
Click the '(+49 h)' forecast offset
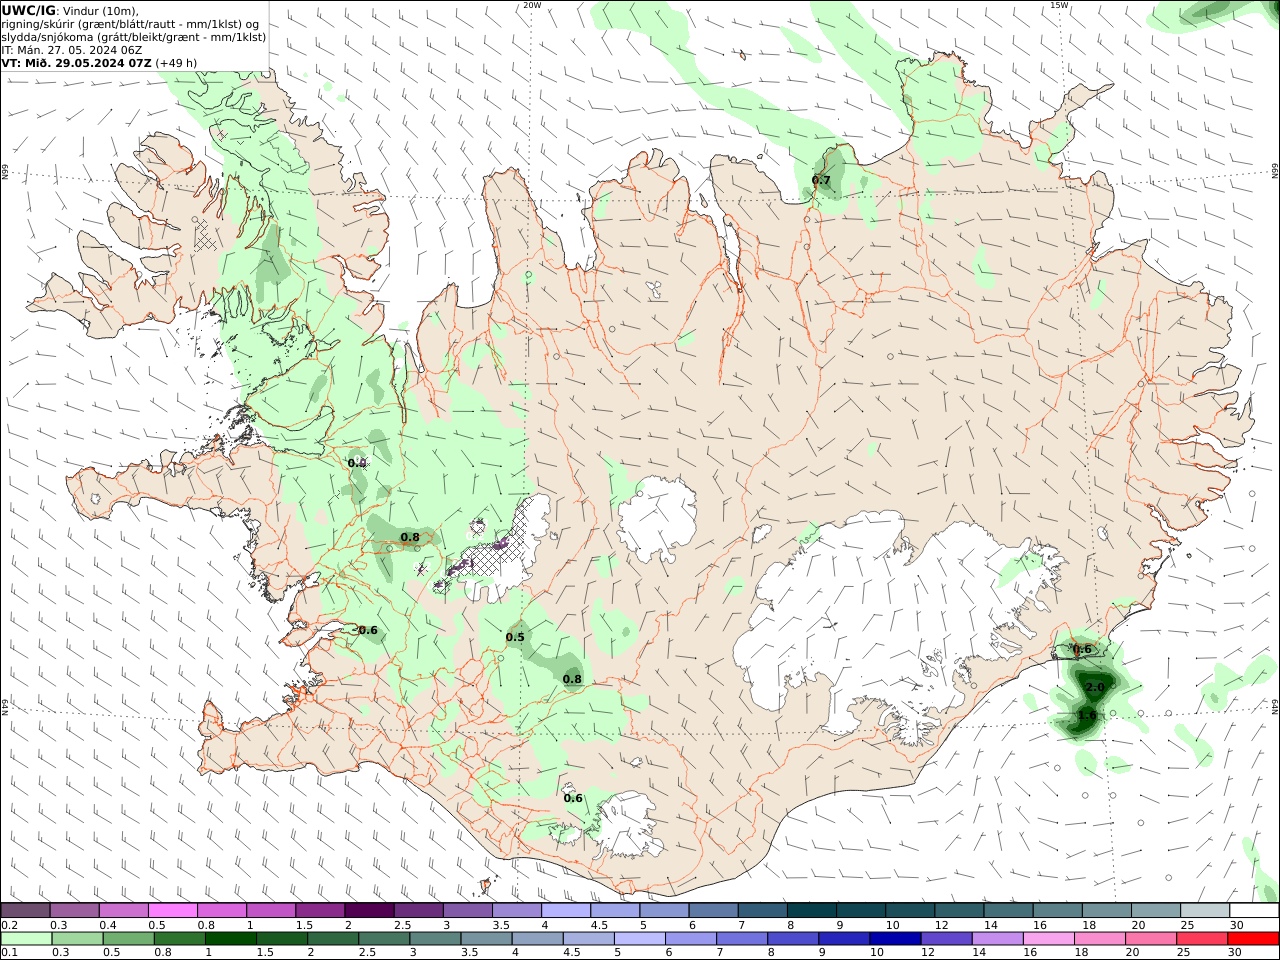click(x=176, y=62)
